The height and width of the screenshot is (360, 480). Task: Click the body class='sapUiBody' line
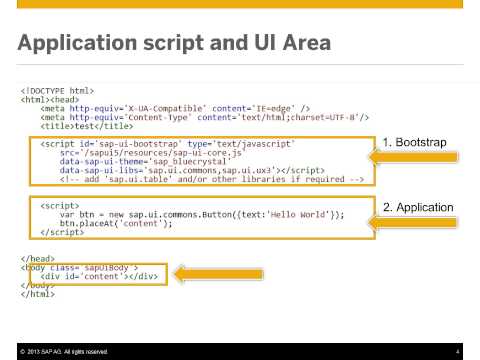(79, 268)
